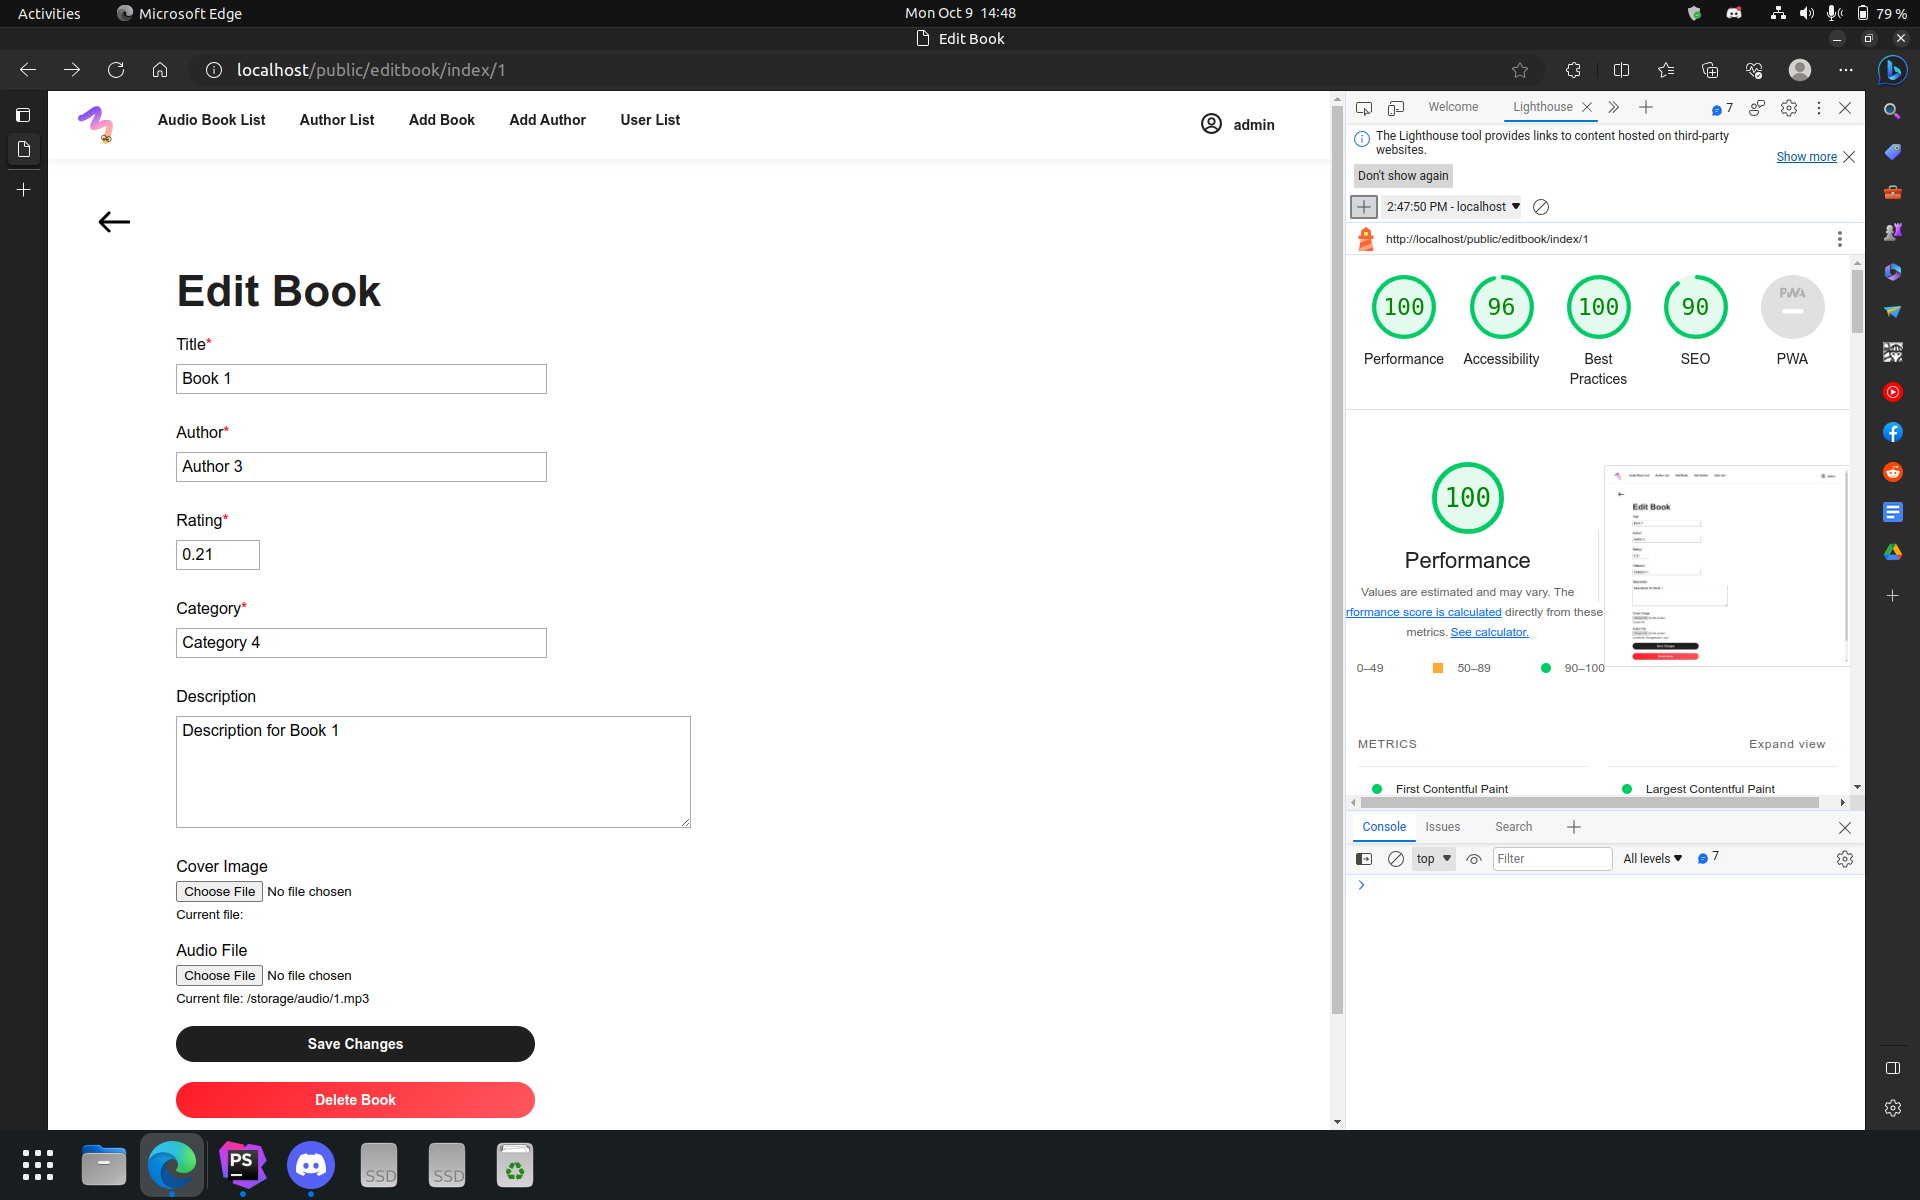
Task: Click the back arrow above Edit Book
Action: (114, 222)
